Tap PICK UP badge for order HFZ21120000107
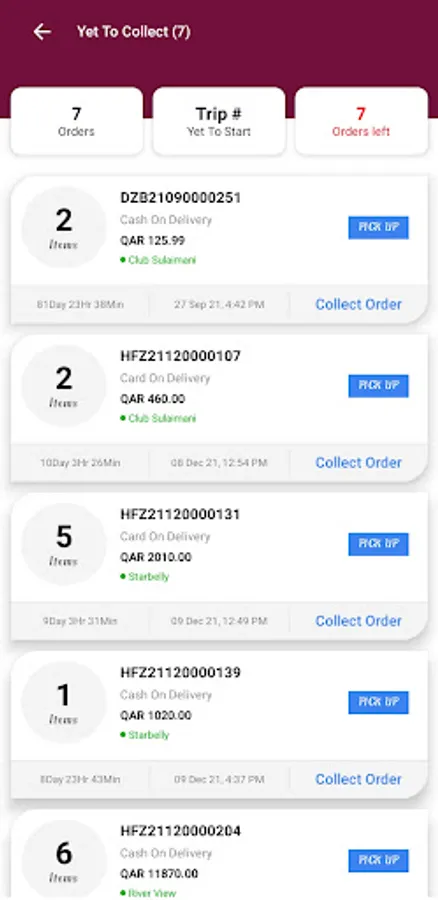The width and height of the screenshot is (438, 900). 378,386
